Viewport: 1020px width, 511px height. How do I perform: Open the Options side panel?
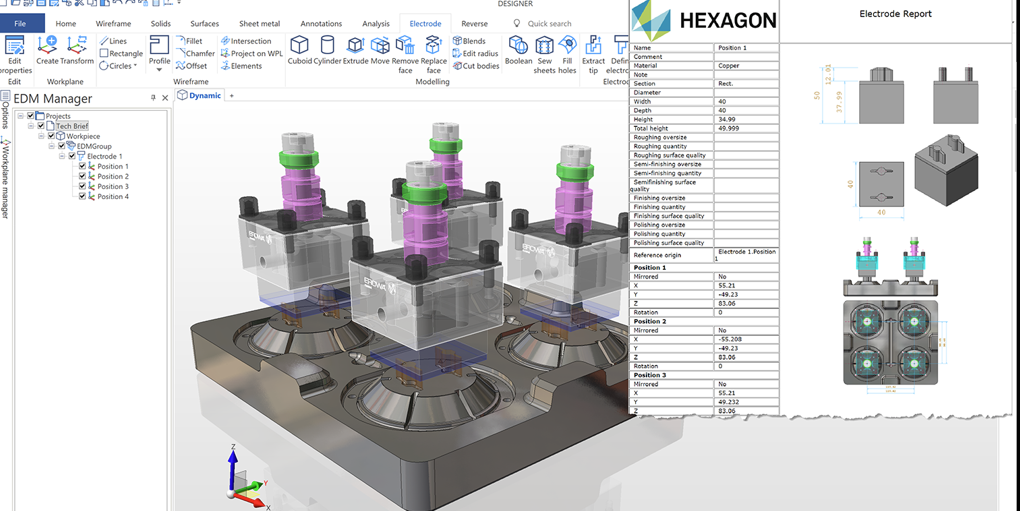tap(5, 110)
